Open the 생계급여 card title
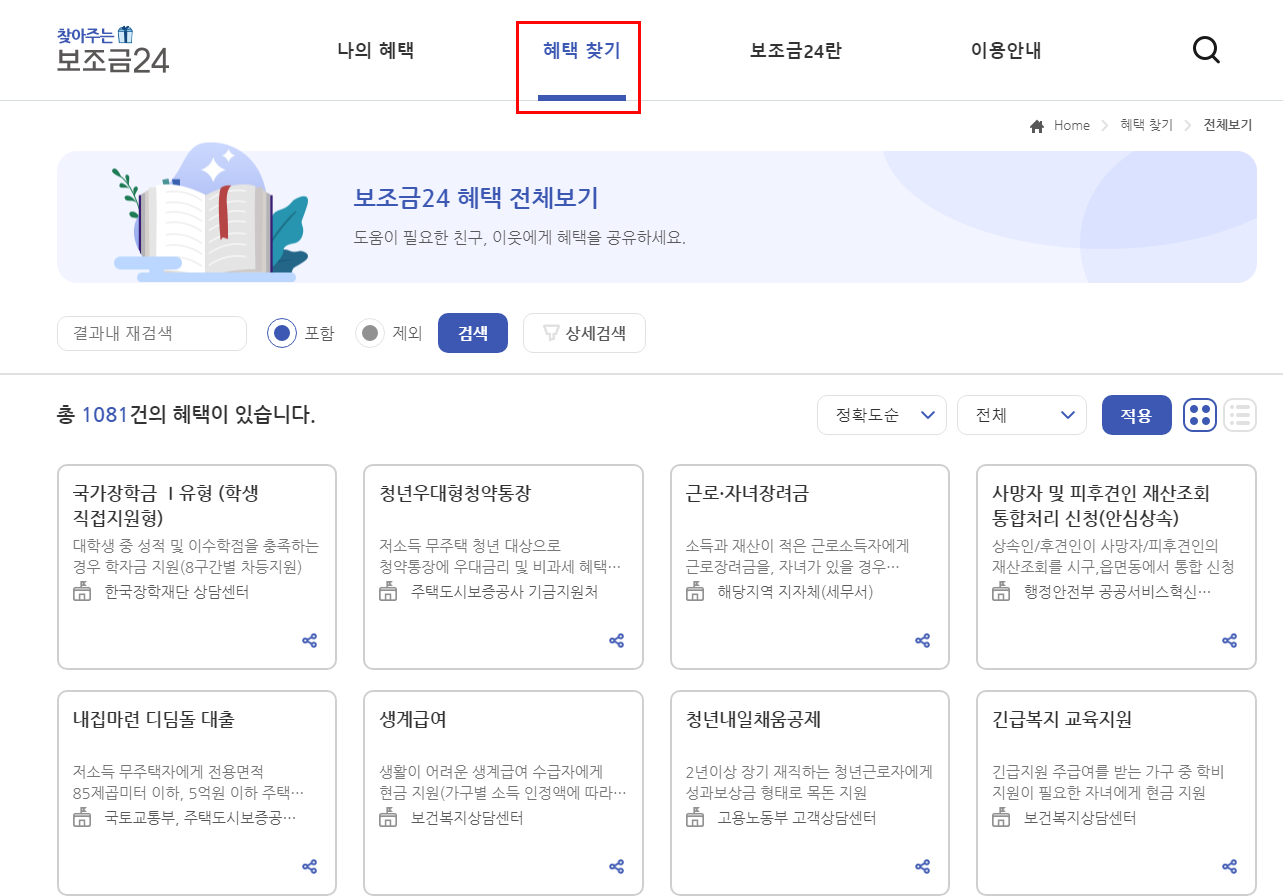Screen dimensions: 1283x896 coord(413,720)
